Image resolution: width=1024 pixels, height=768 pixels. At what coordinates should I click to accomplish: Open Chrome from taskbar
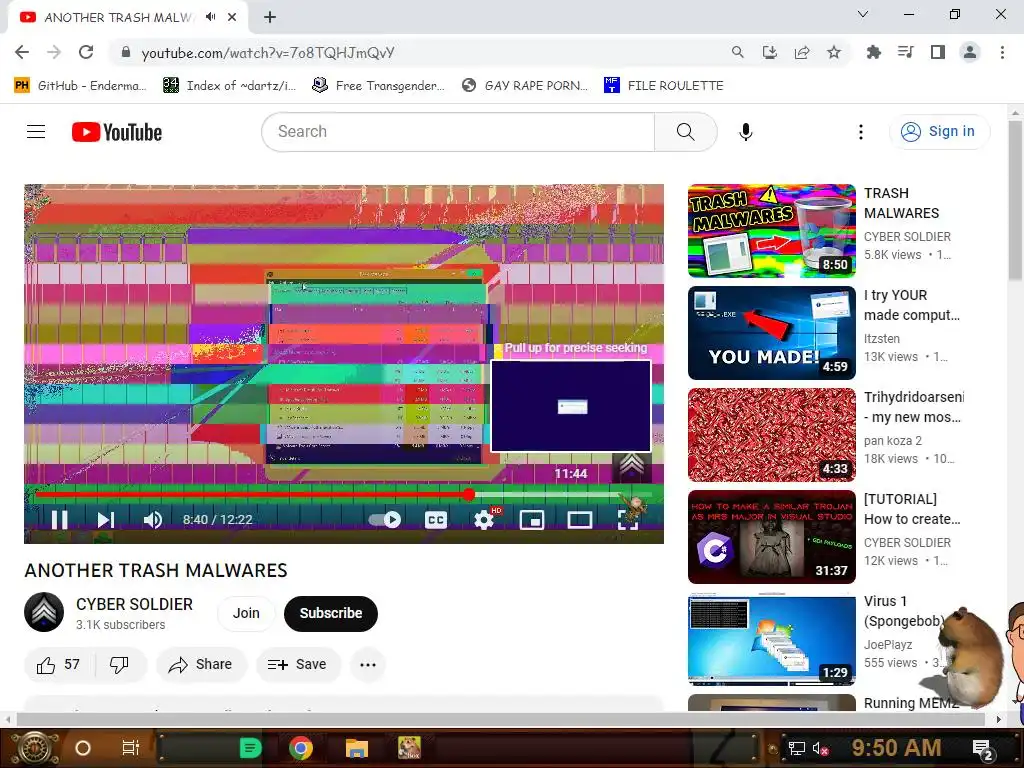click(300, 748)
